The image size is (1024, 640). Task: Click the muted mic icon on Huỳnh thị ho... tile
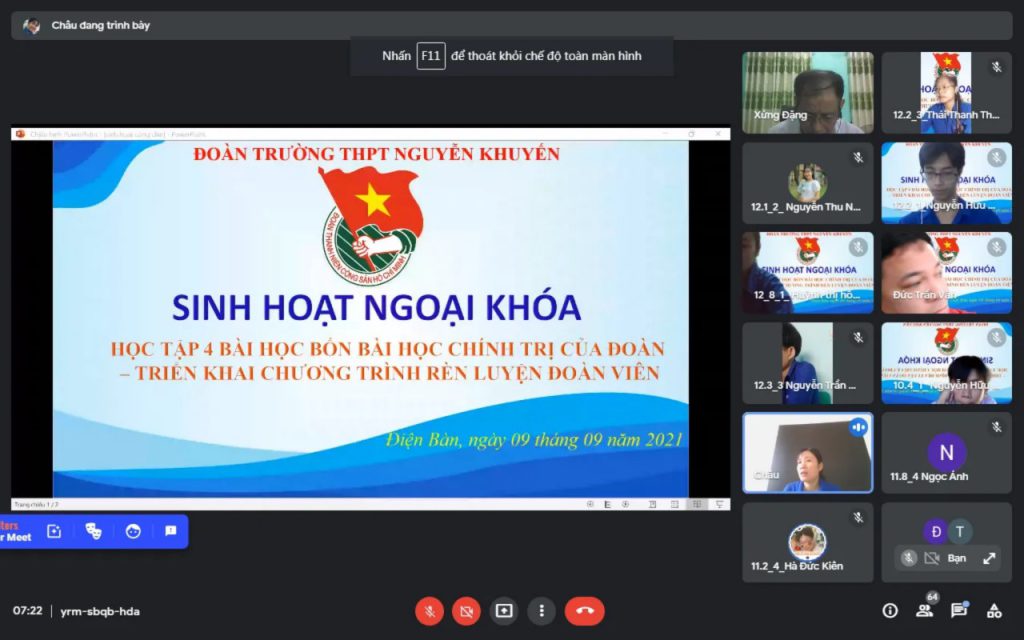[858, 247]
